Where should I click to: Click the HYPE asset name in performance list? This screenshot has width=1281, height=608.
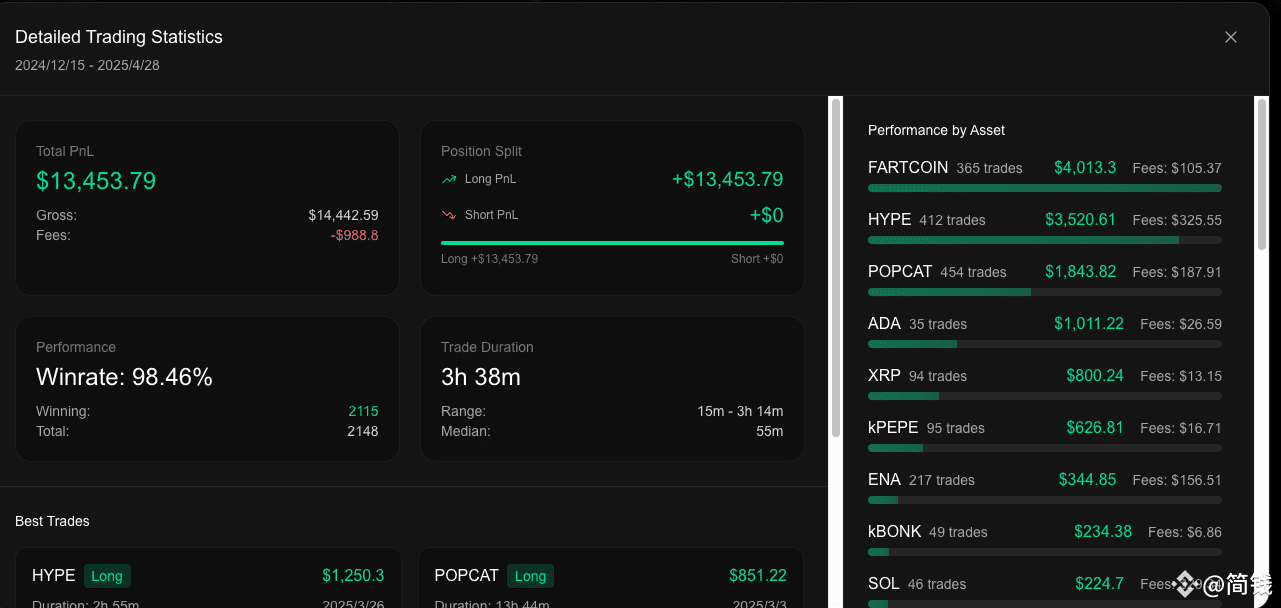[889, 220]
